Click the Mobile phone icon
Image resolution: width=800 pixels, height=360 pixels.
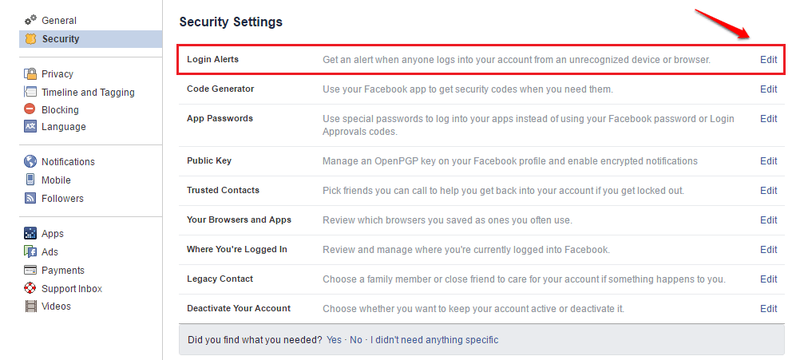tap(31, 179)
